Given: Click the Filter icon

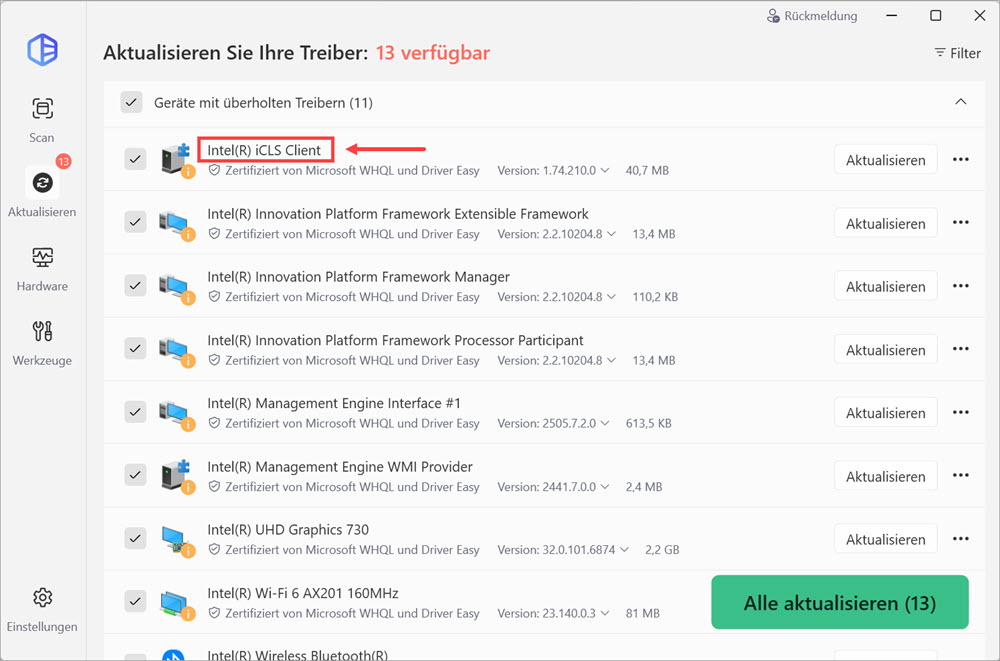Looking at the screenshot, I should pyautogui.click(x=939, y=53).
